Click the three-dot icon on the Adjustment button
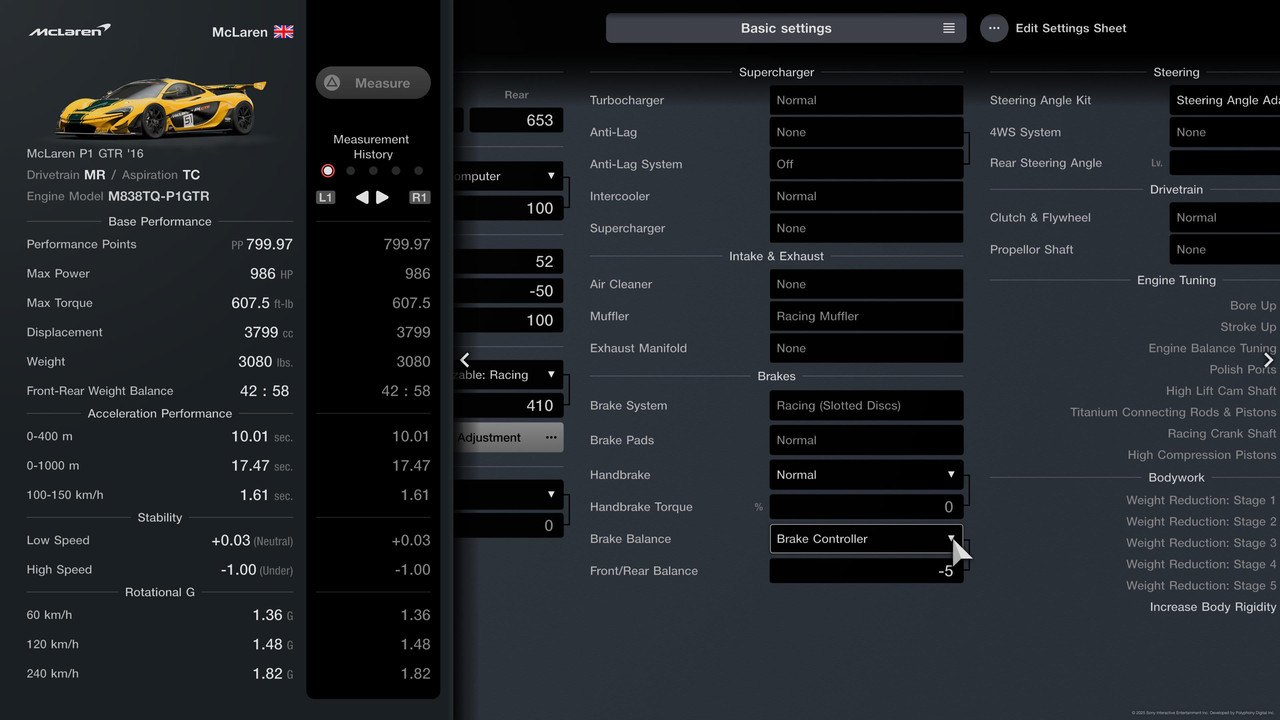 (x=551, y=437)
